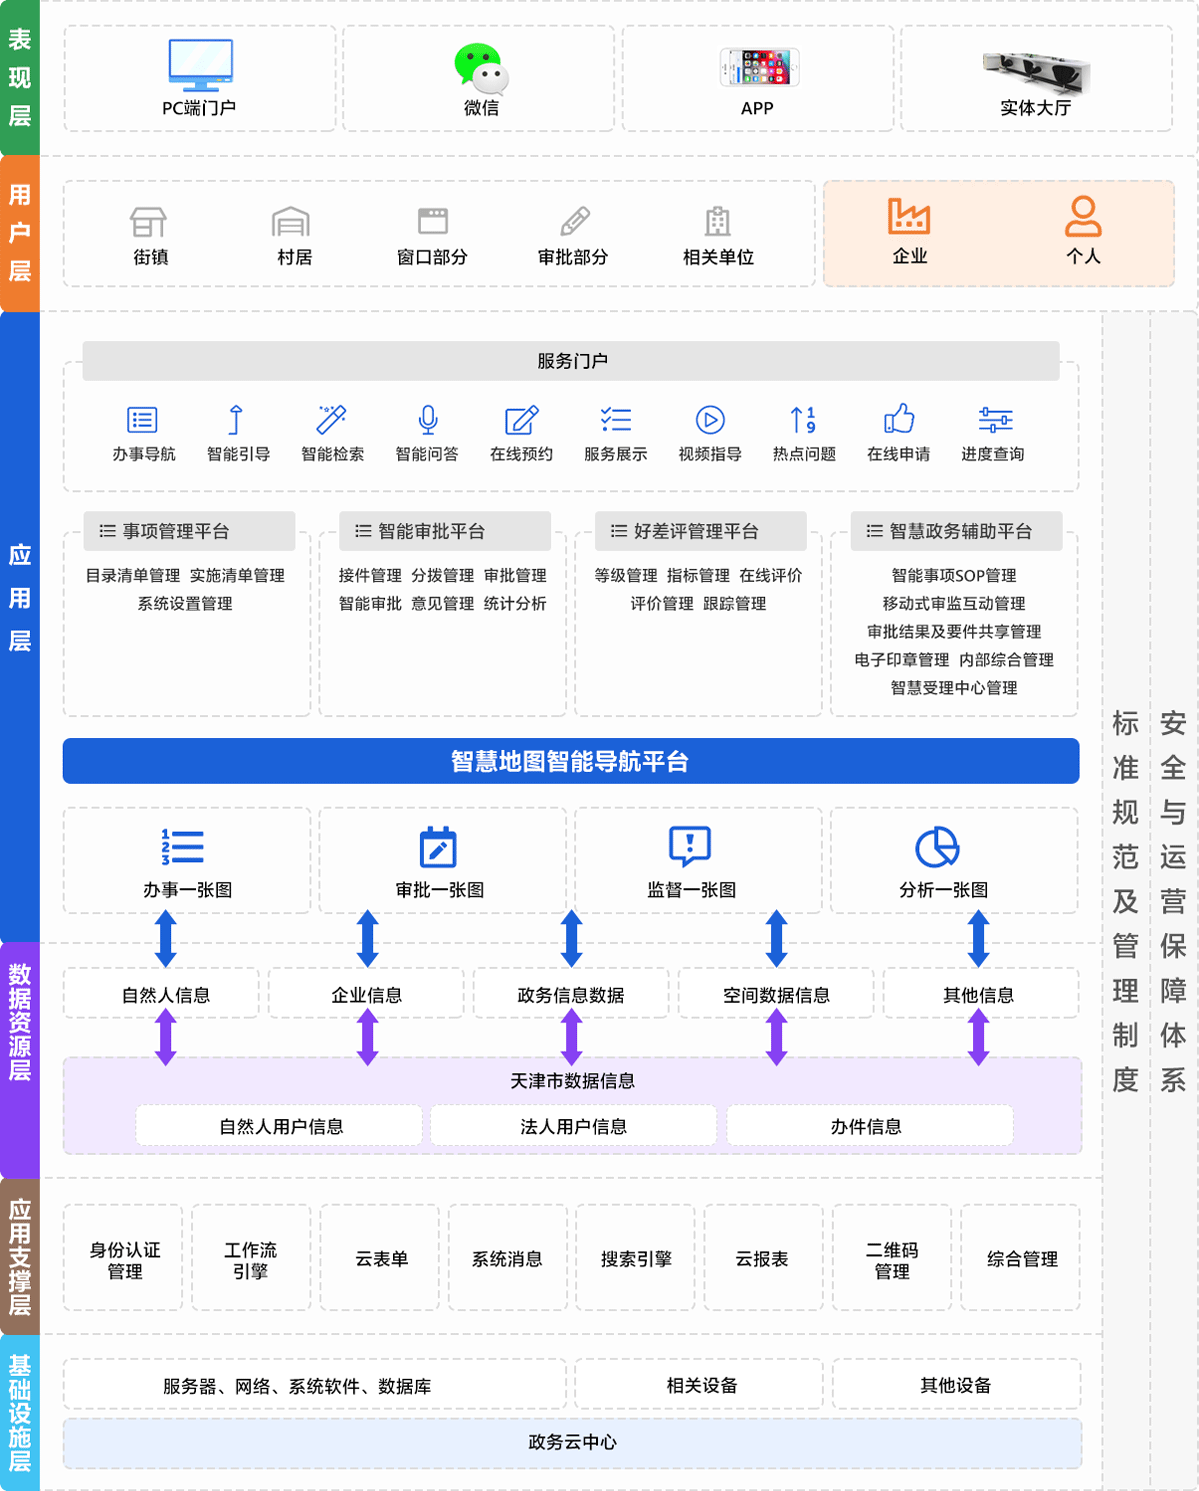The height and width of the screenshot is (1491, 1199).
Task: Click the PC端门户 monitor icon
Action: [x=200, y=64]
